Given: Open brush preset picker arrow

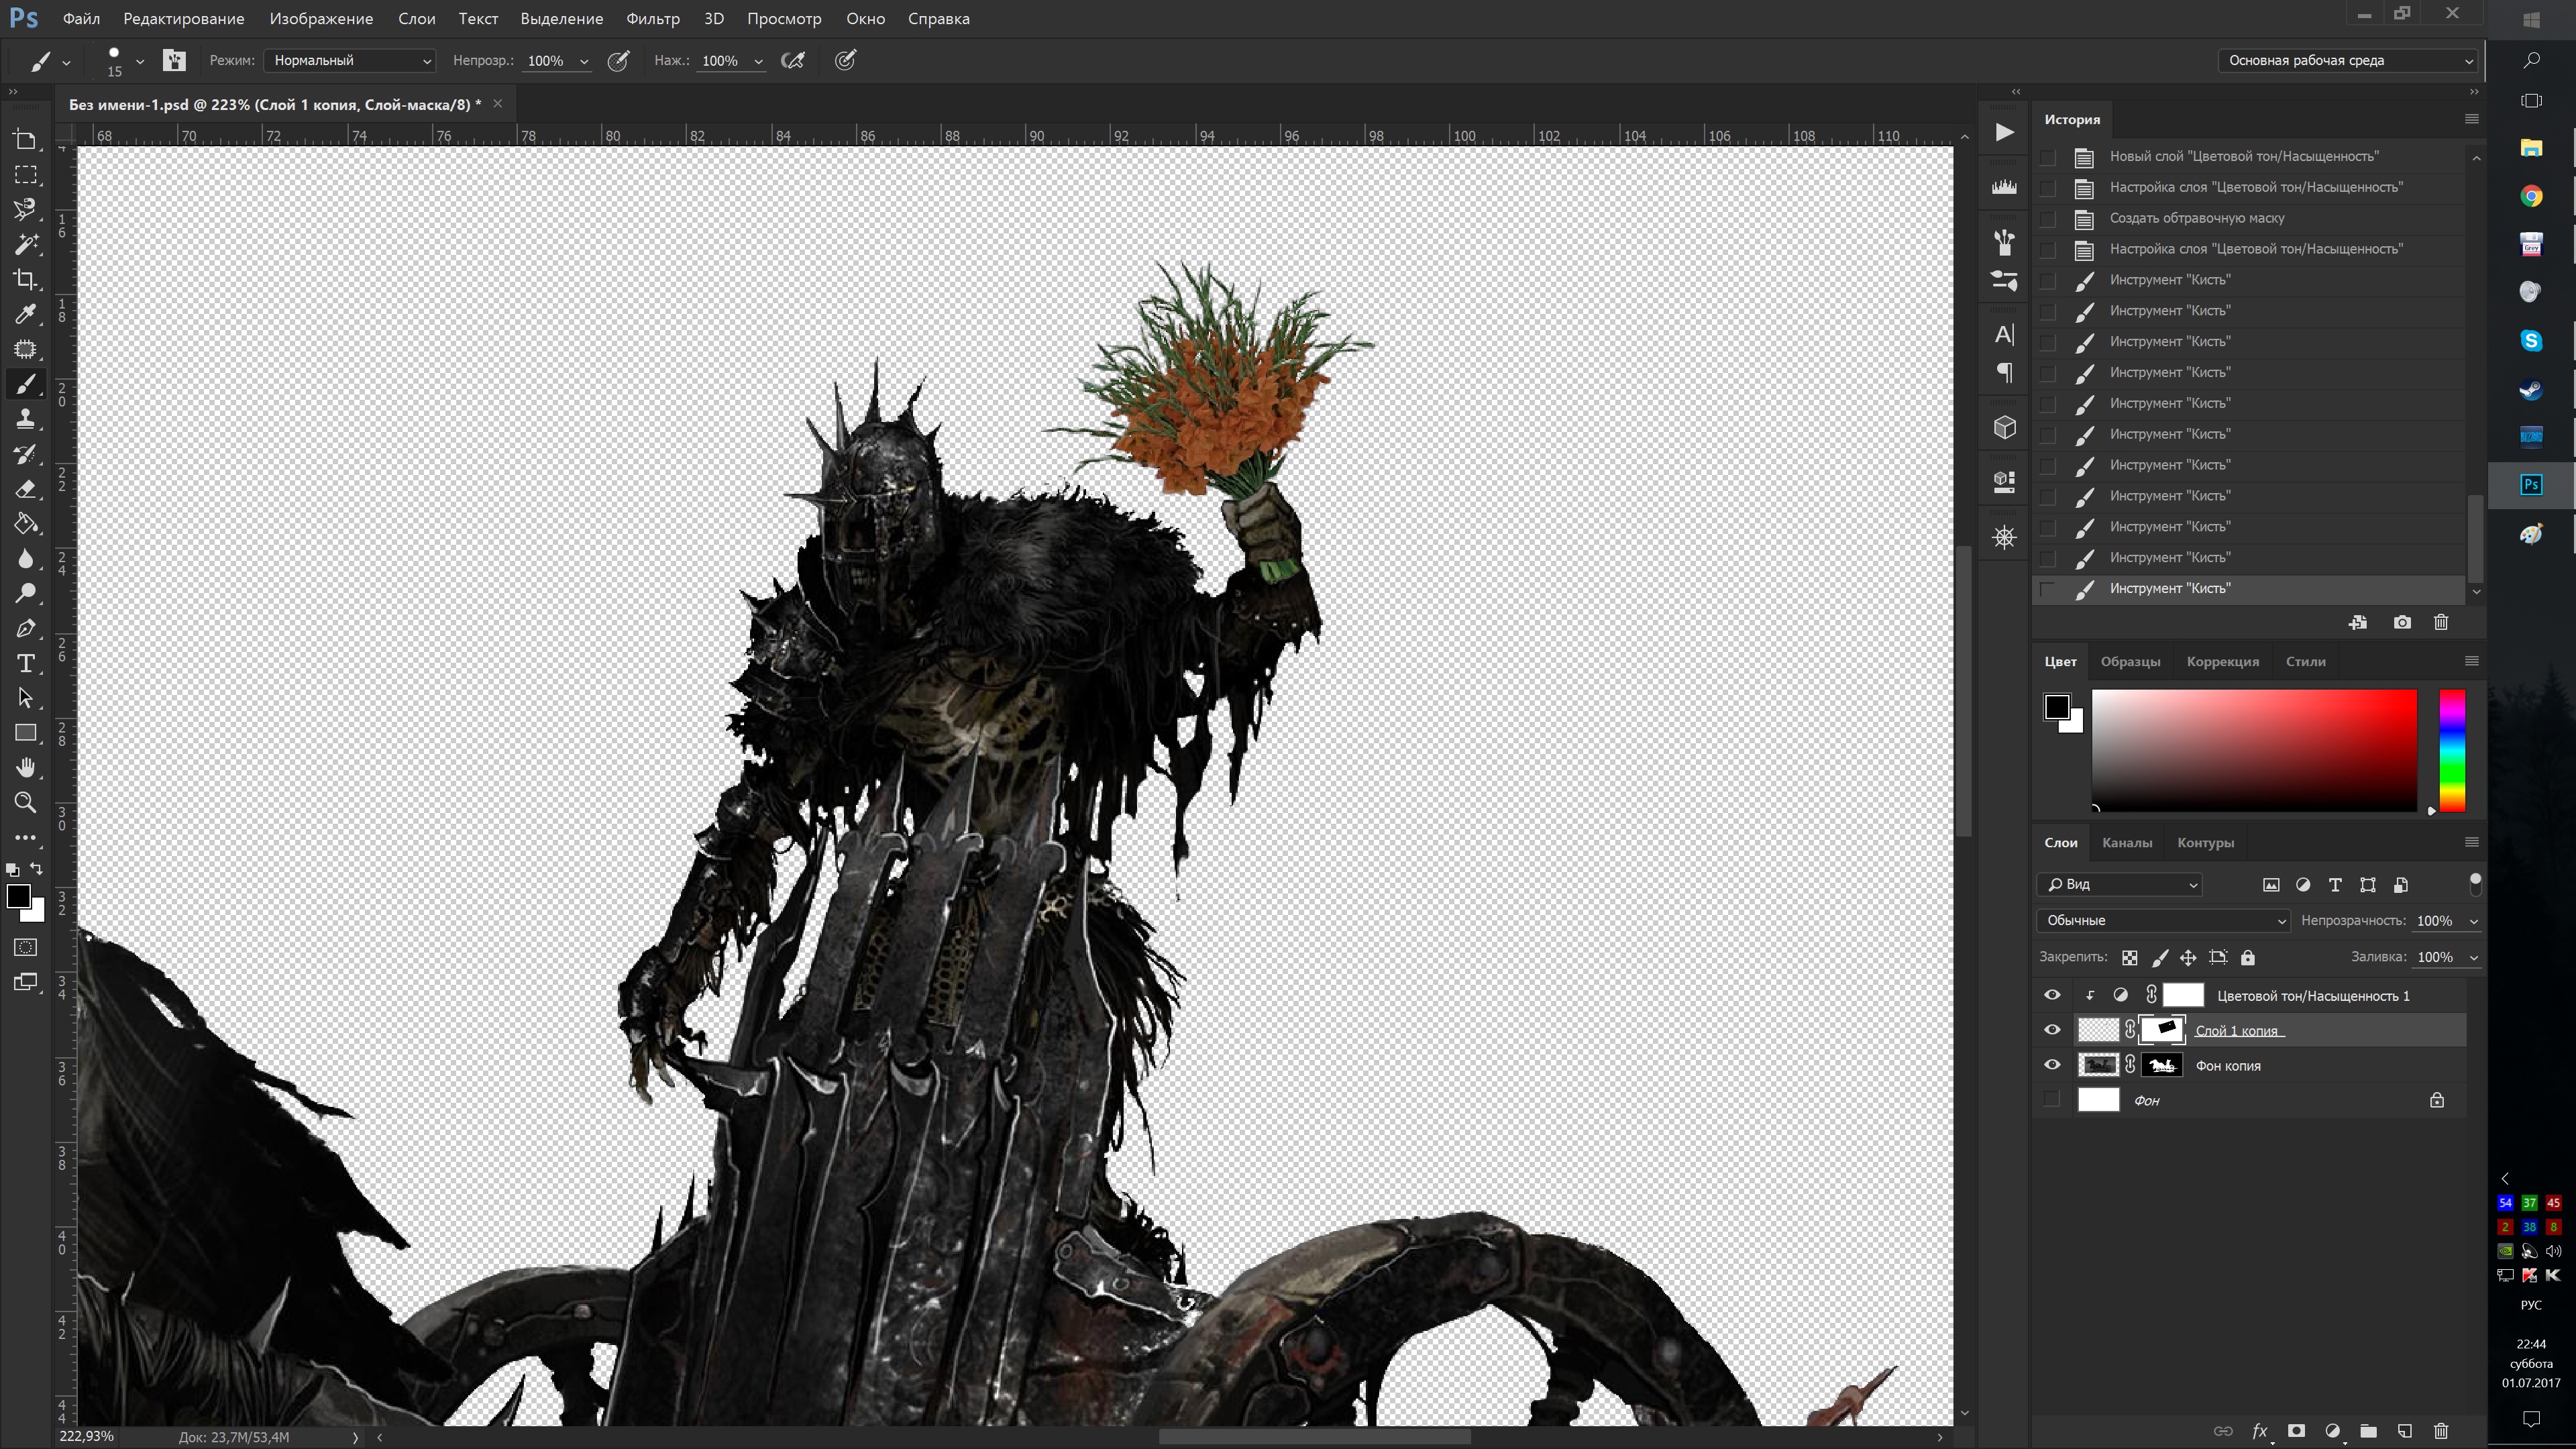Looking at the screenshot, I should (140, 61).
